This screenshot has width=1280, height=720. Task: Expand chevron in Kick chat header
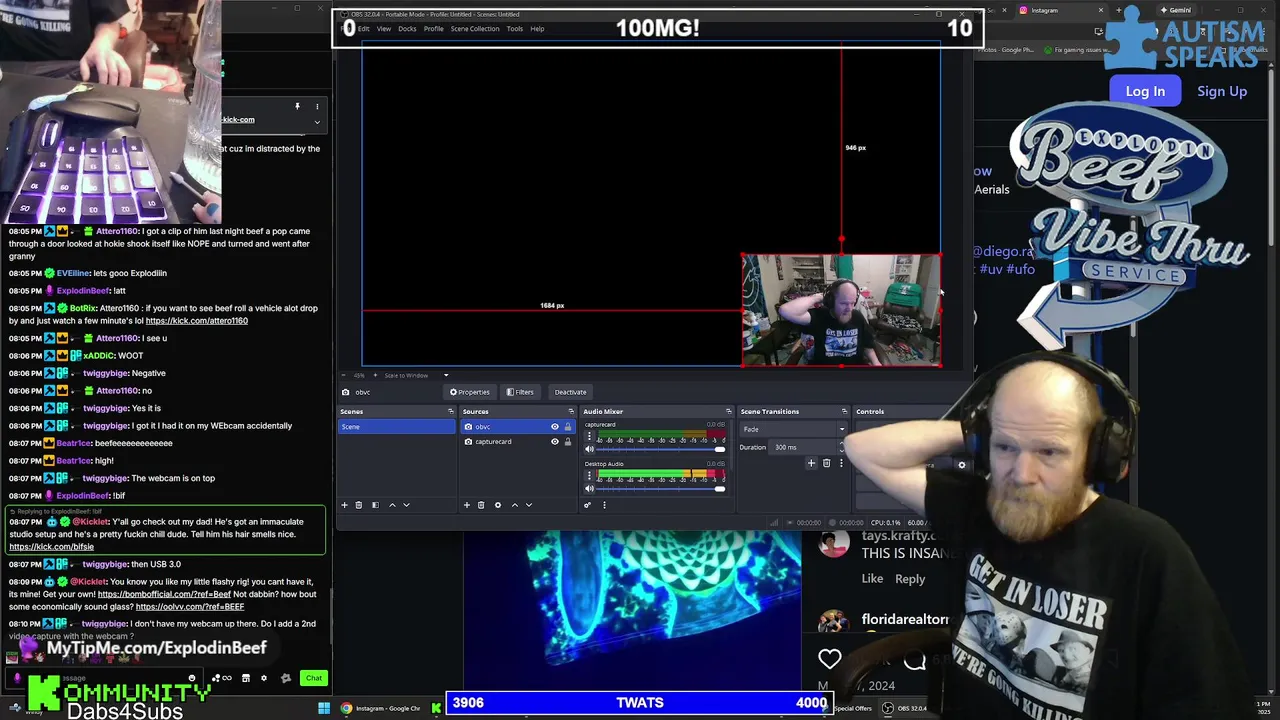[317, 122]
